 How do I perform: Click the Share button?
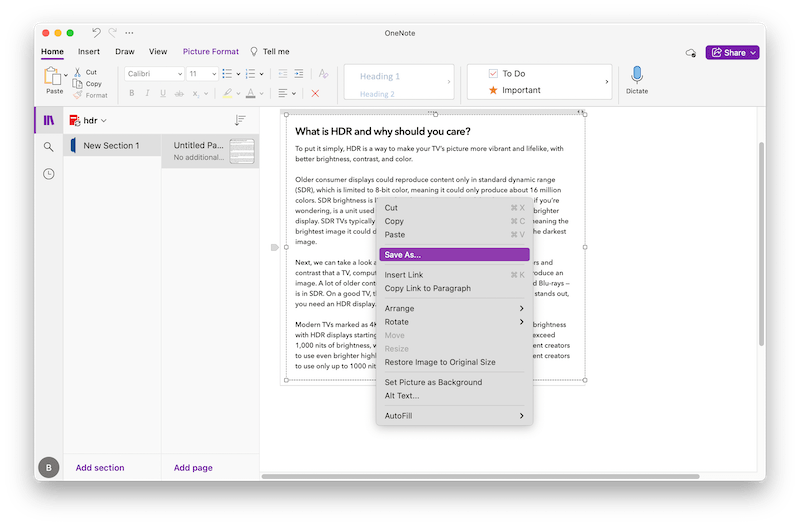coord(732,52)
